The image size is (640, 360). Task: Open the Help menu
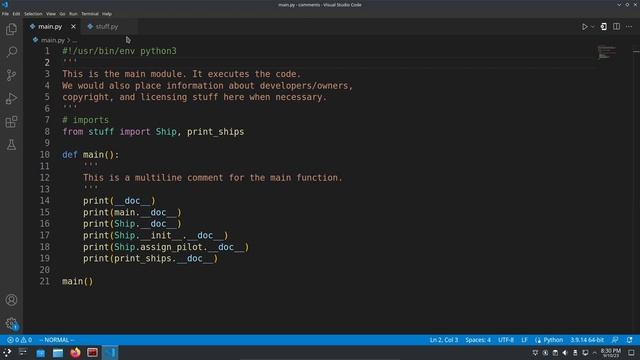107,13
